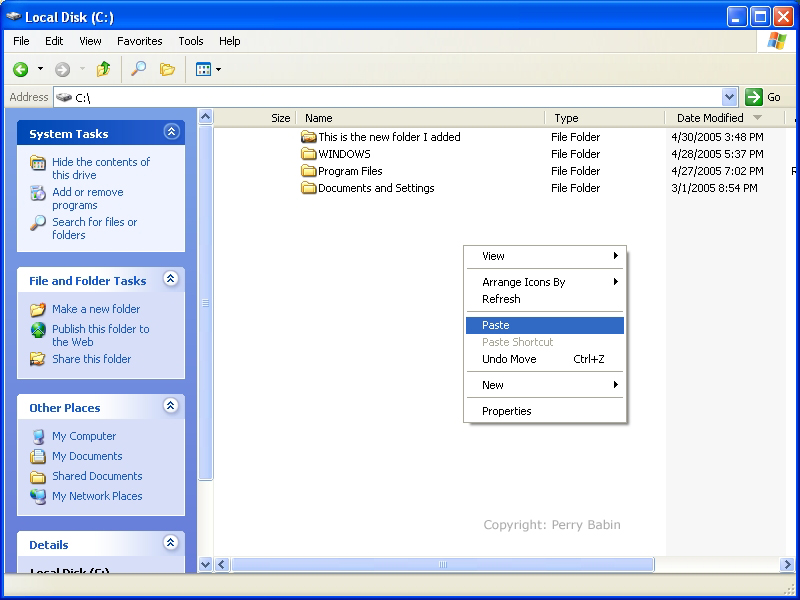
Task: Open the File menu
Action: (21, 41)
